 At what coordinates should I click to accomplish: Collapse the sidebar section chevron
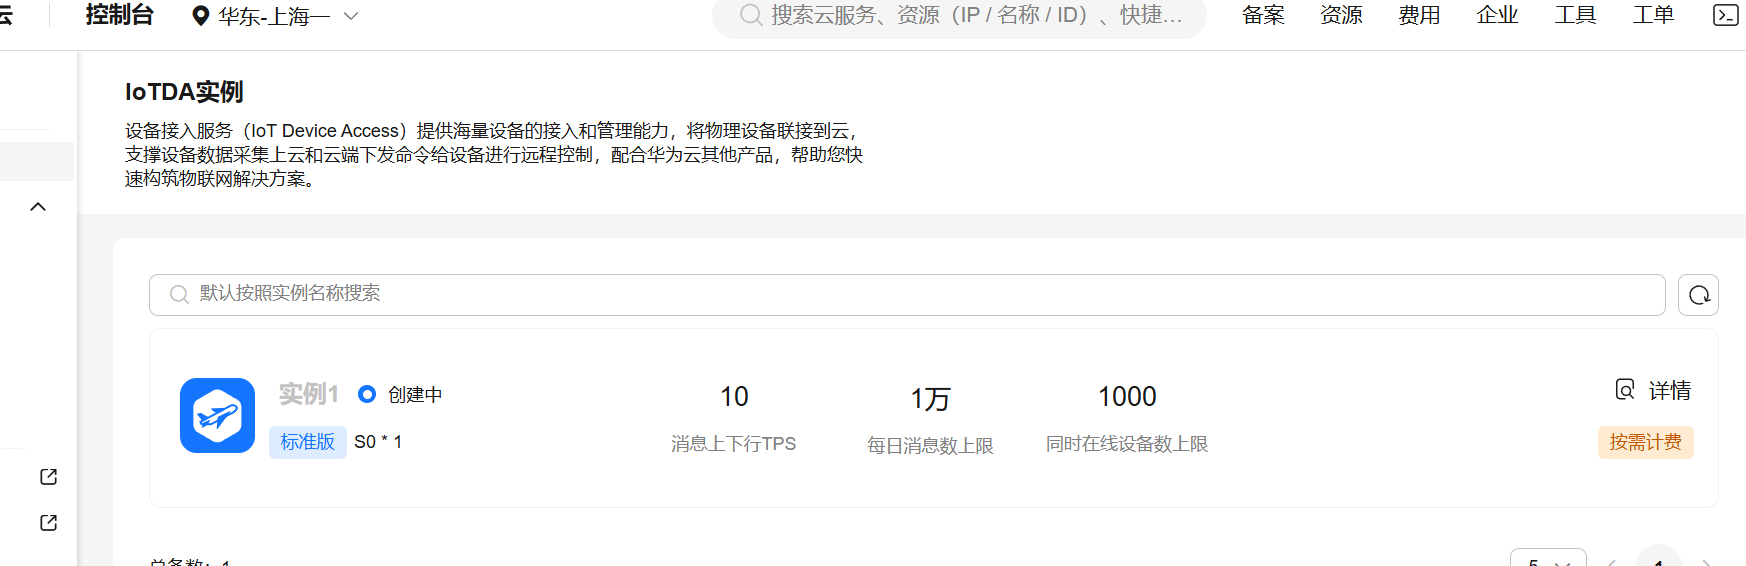coord(38,207)
